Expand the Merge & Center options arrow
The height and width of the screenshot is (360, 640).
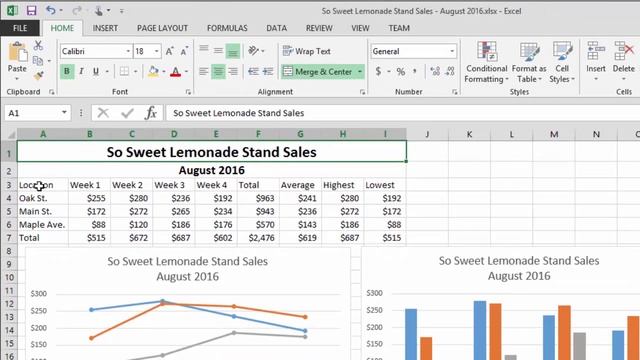(x=360, y=72)
